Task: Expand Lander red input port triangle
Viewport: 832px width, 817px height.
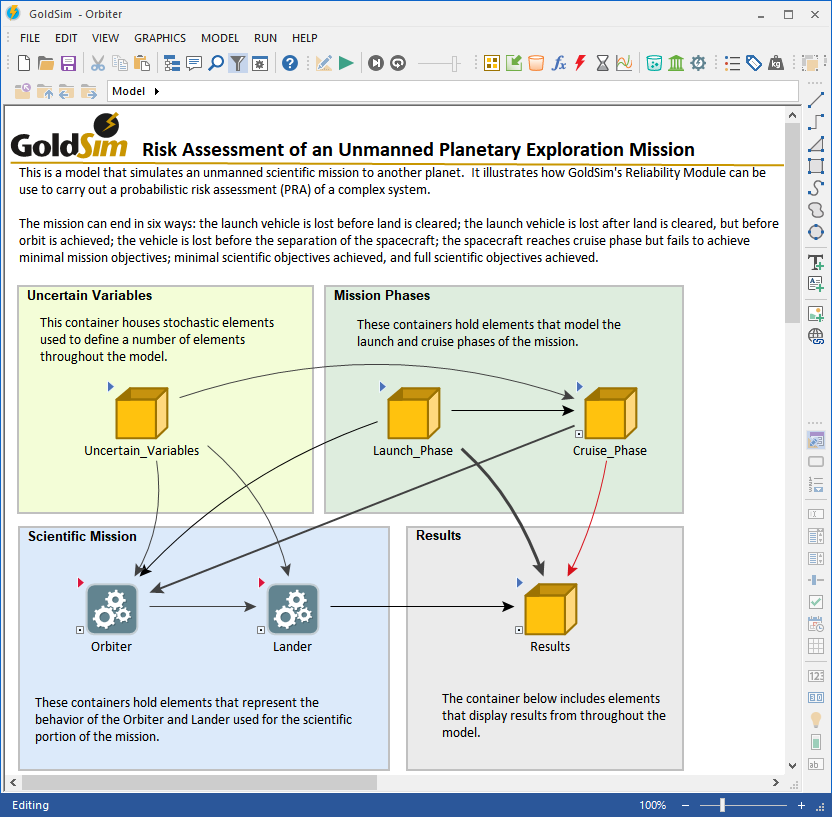Action: (261, 583)
